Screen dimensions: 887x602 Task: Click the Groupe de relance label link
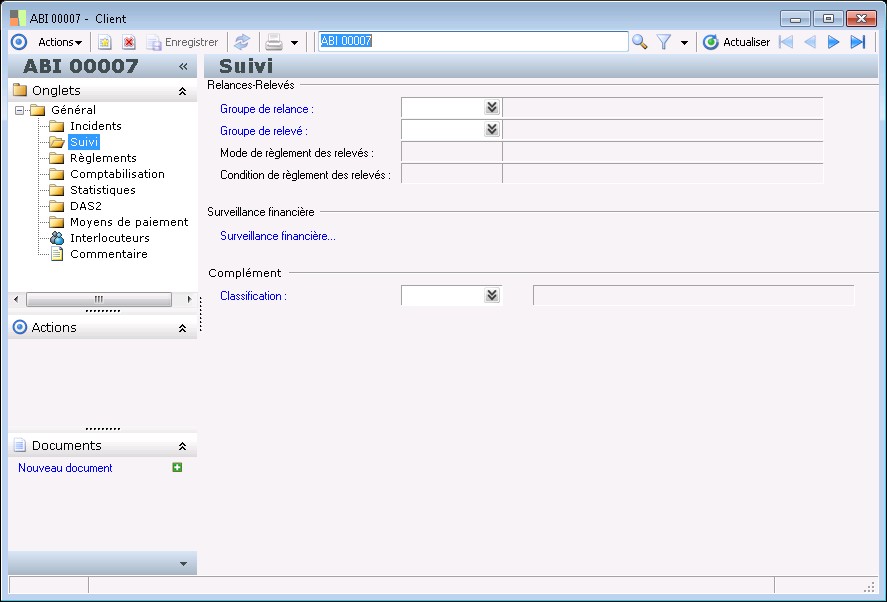pyautogui.click(x=266, y=109)
